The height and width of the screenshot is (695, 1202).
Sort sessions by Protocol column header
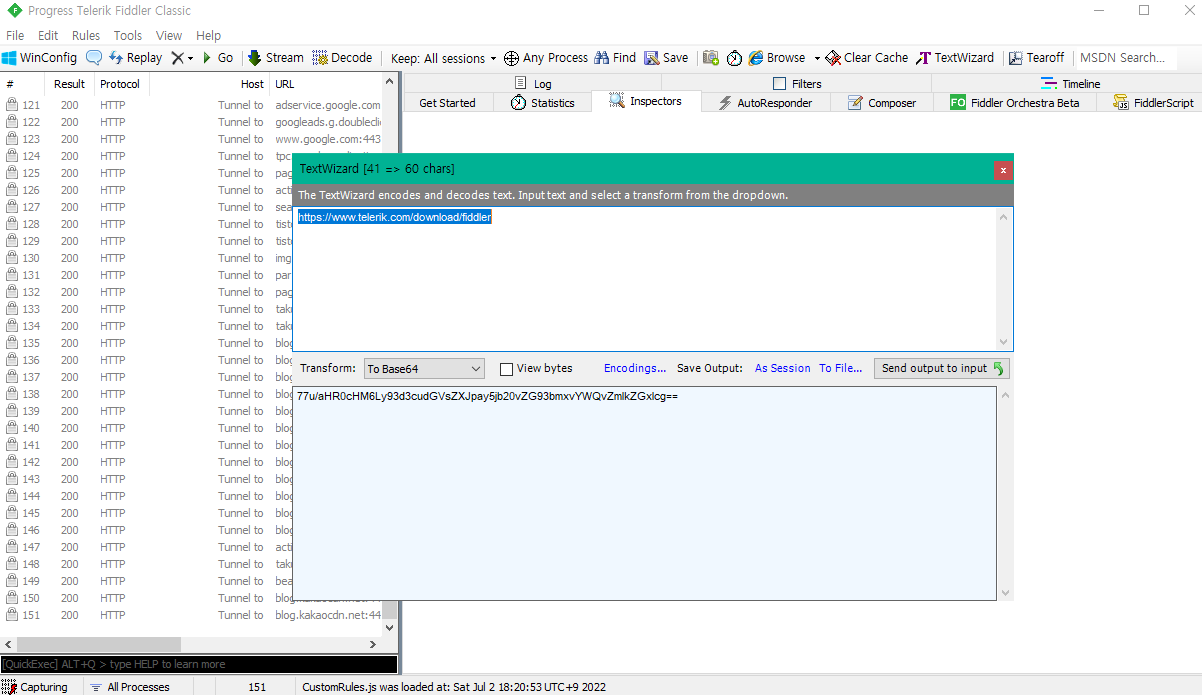click(120, 84)
